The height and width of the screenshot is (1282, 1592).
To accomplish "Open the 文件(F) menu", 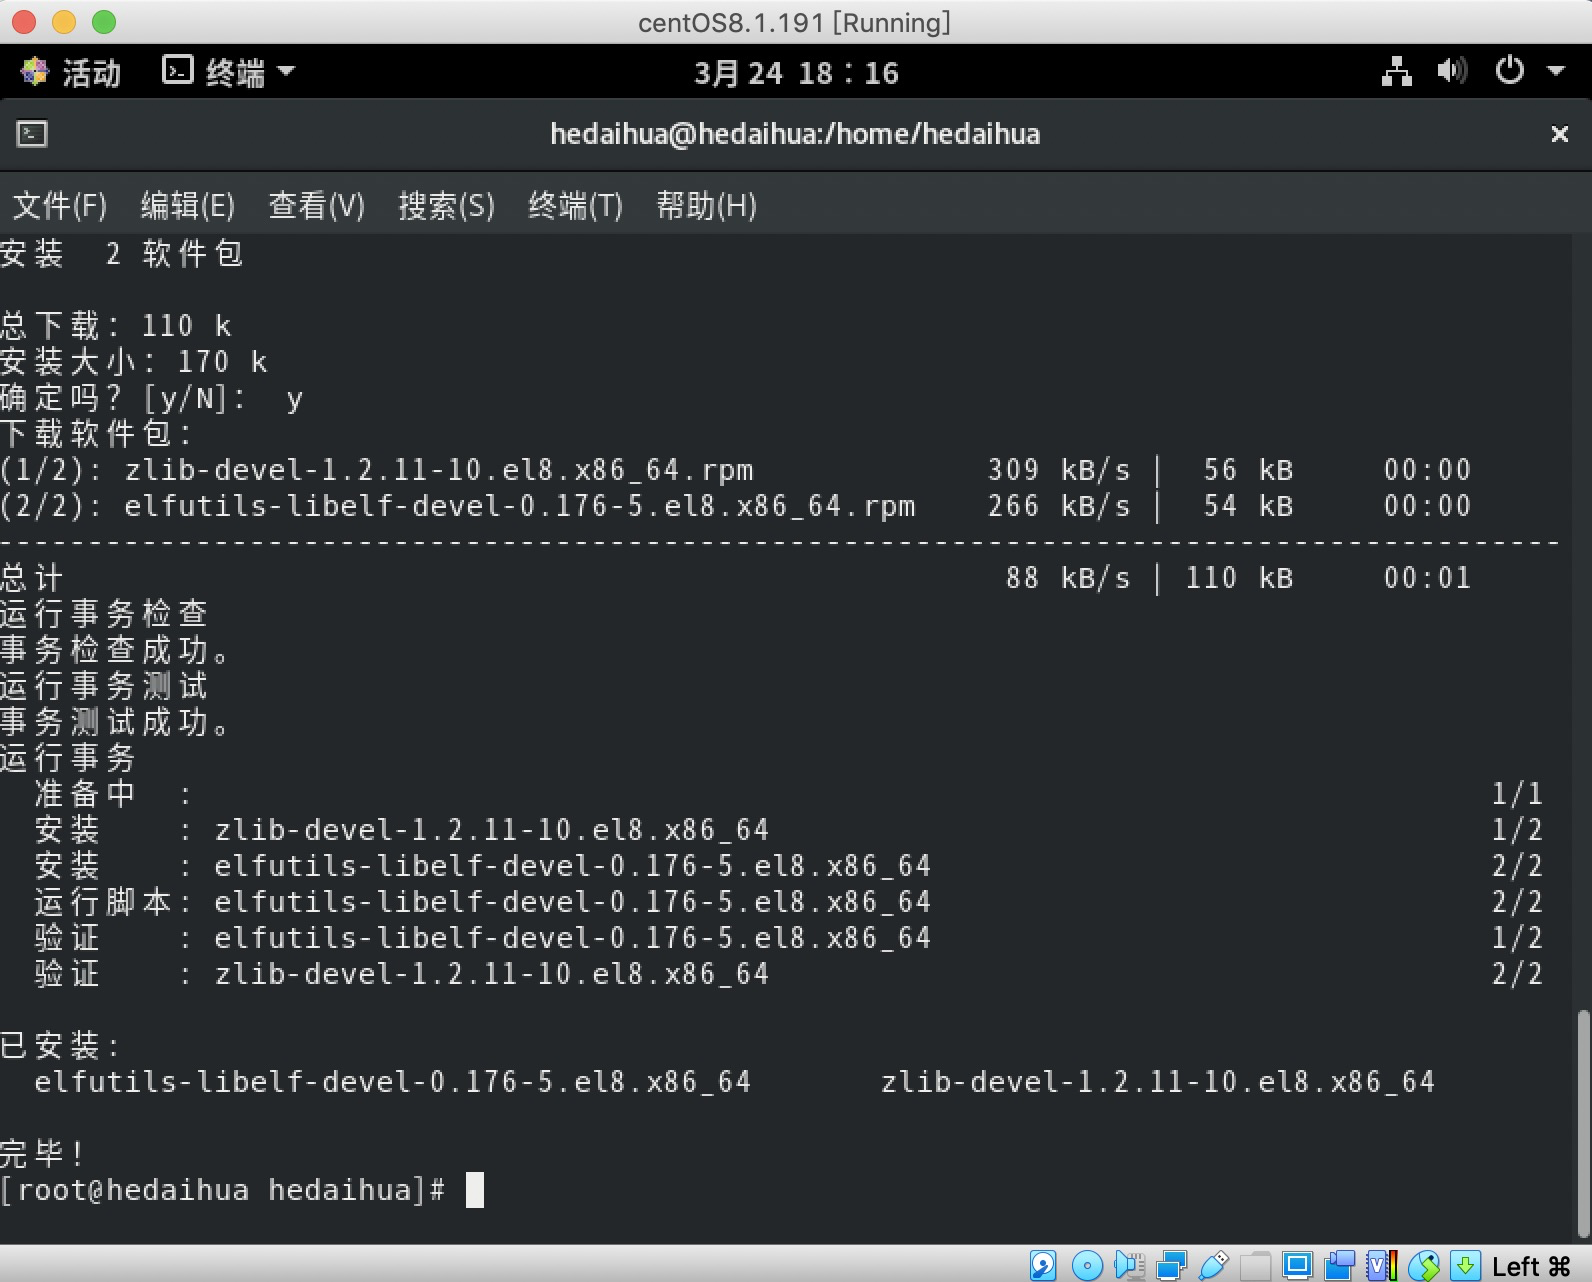I will 59,206.
